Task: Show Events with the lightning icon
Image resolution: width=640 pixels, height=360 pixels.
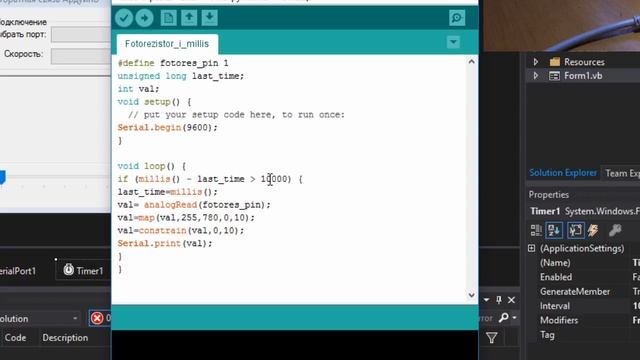Action: (x=593, y=231)
